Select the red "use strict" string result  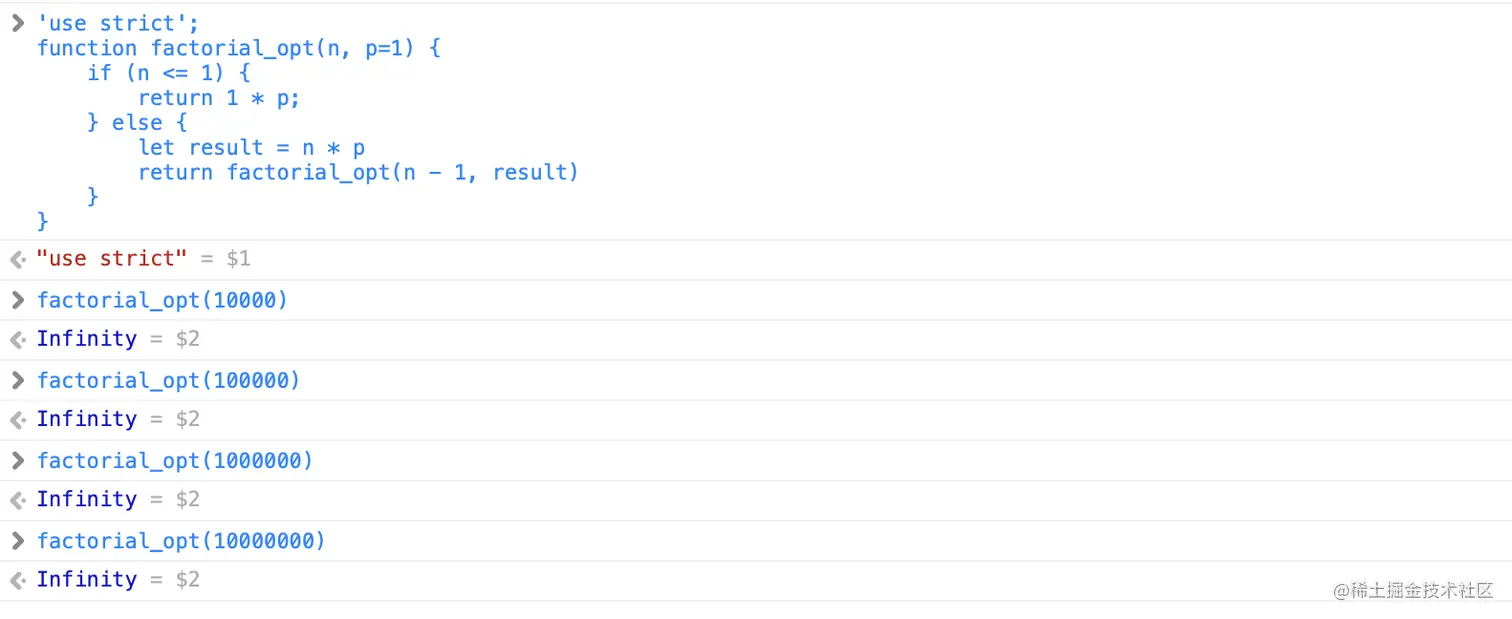111,259
